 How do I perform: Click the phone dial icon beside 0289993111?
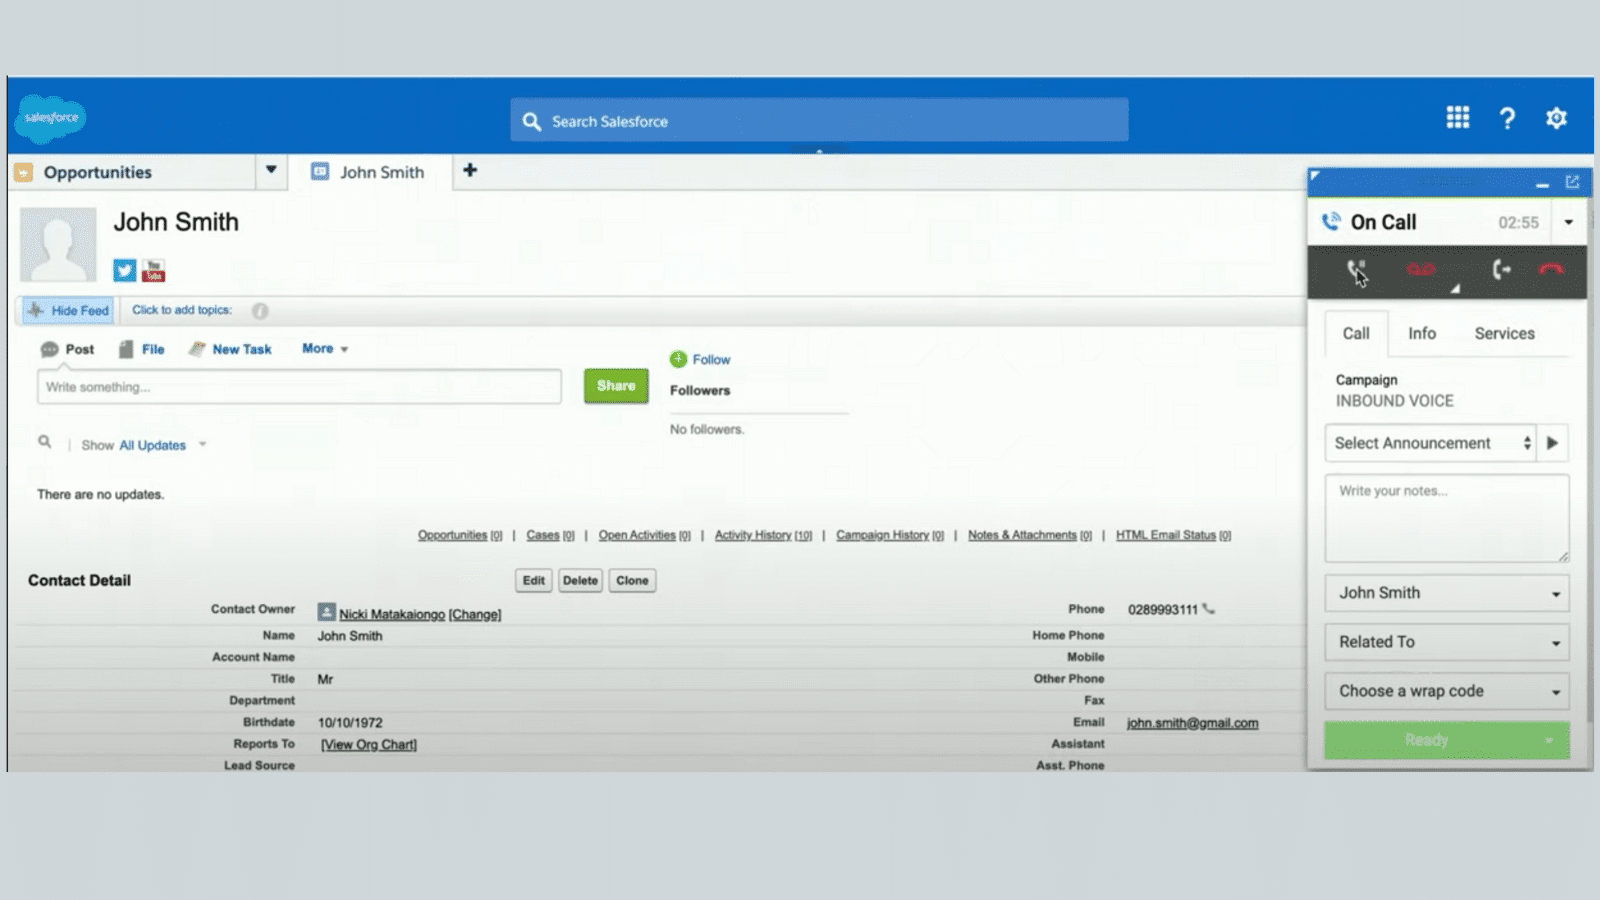(1209, 608)
